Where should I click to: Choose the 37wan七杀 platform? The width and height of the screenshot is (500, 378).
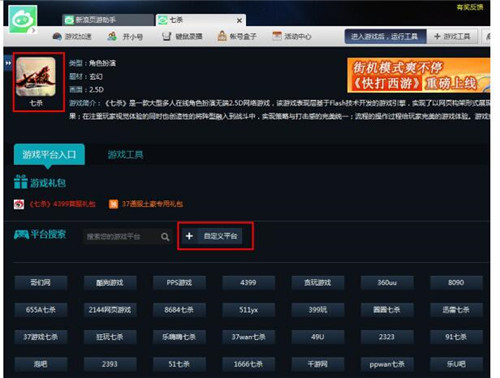248,337
